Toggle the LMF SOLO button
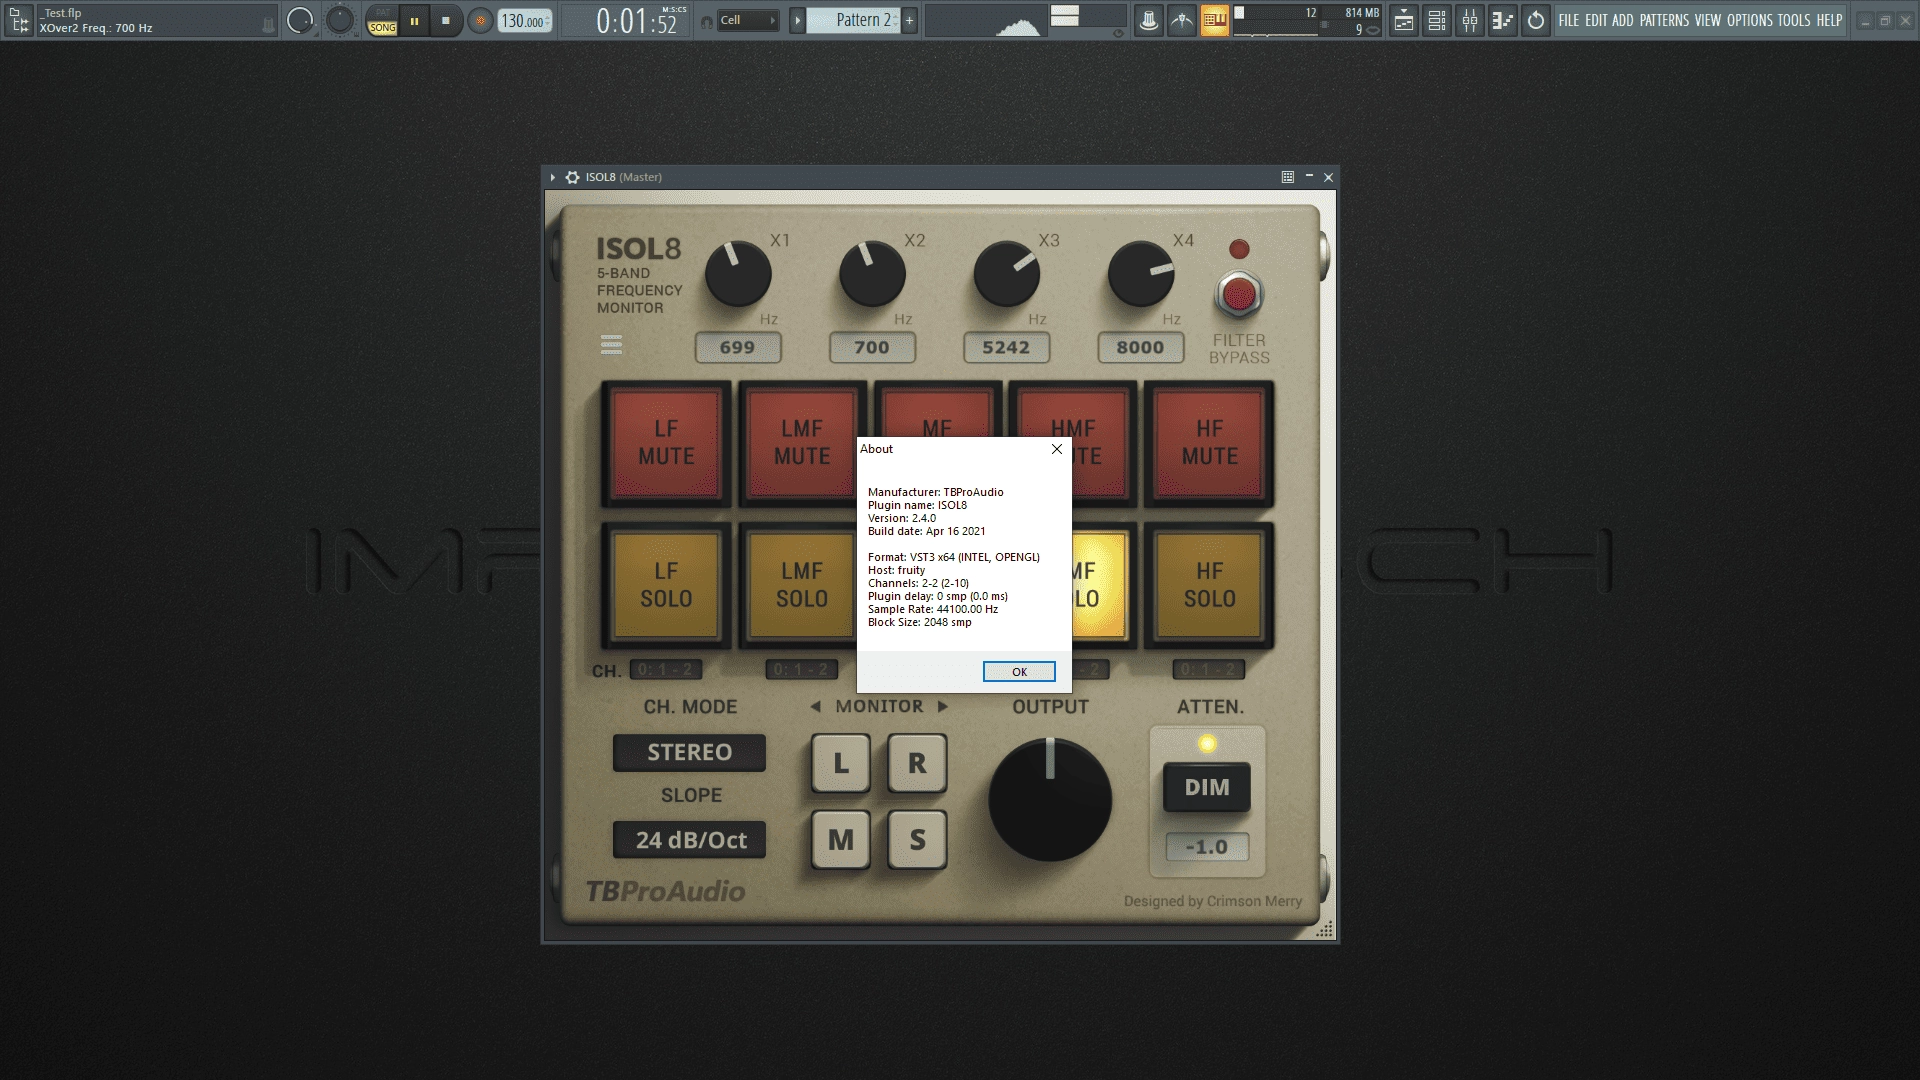Image resolution: width=1920 pixels, height=1080 pixels. tap(800, 585)
